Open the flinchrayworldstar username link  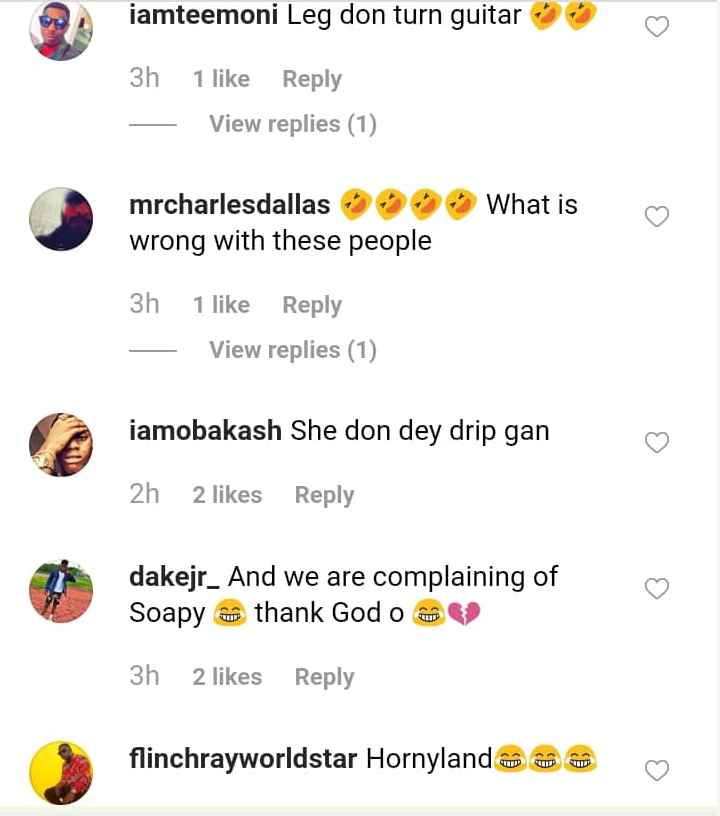243,759
